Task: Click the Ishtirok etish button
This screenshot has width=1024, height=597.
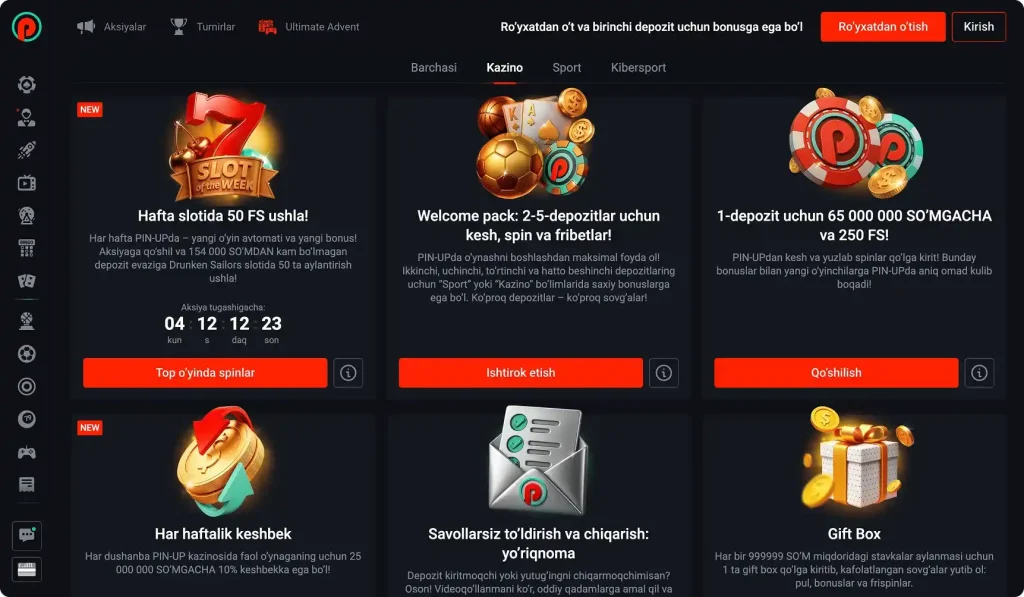Action: click(520, 373)
